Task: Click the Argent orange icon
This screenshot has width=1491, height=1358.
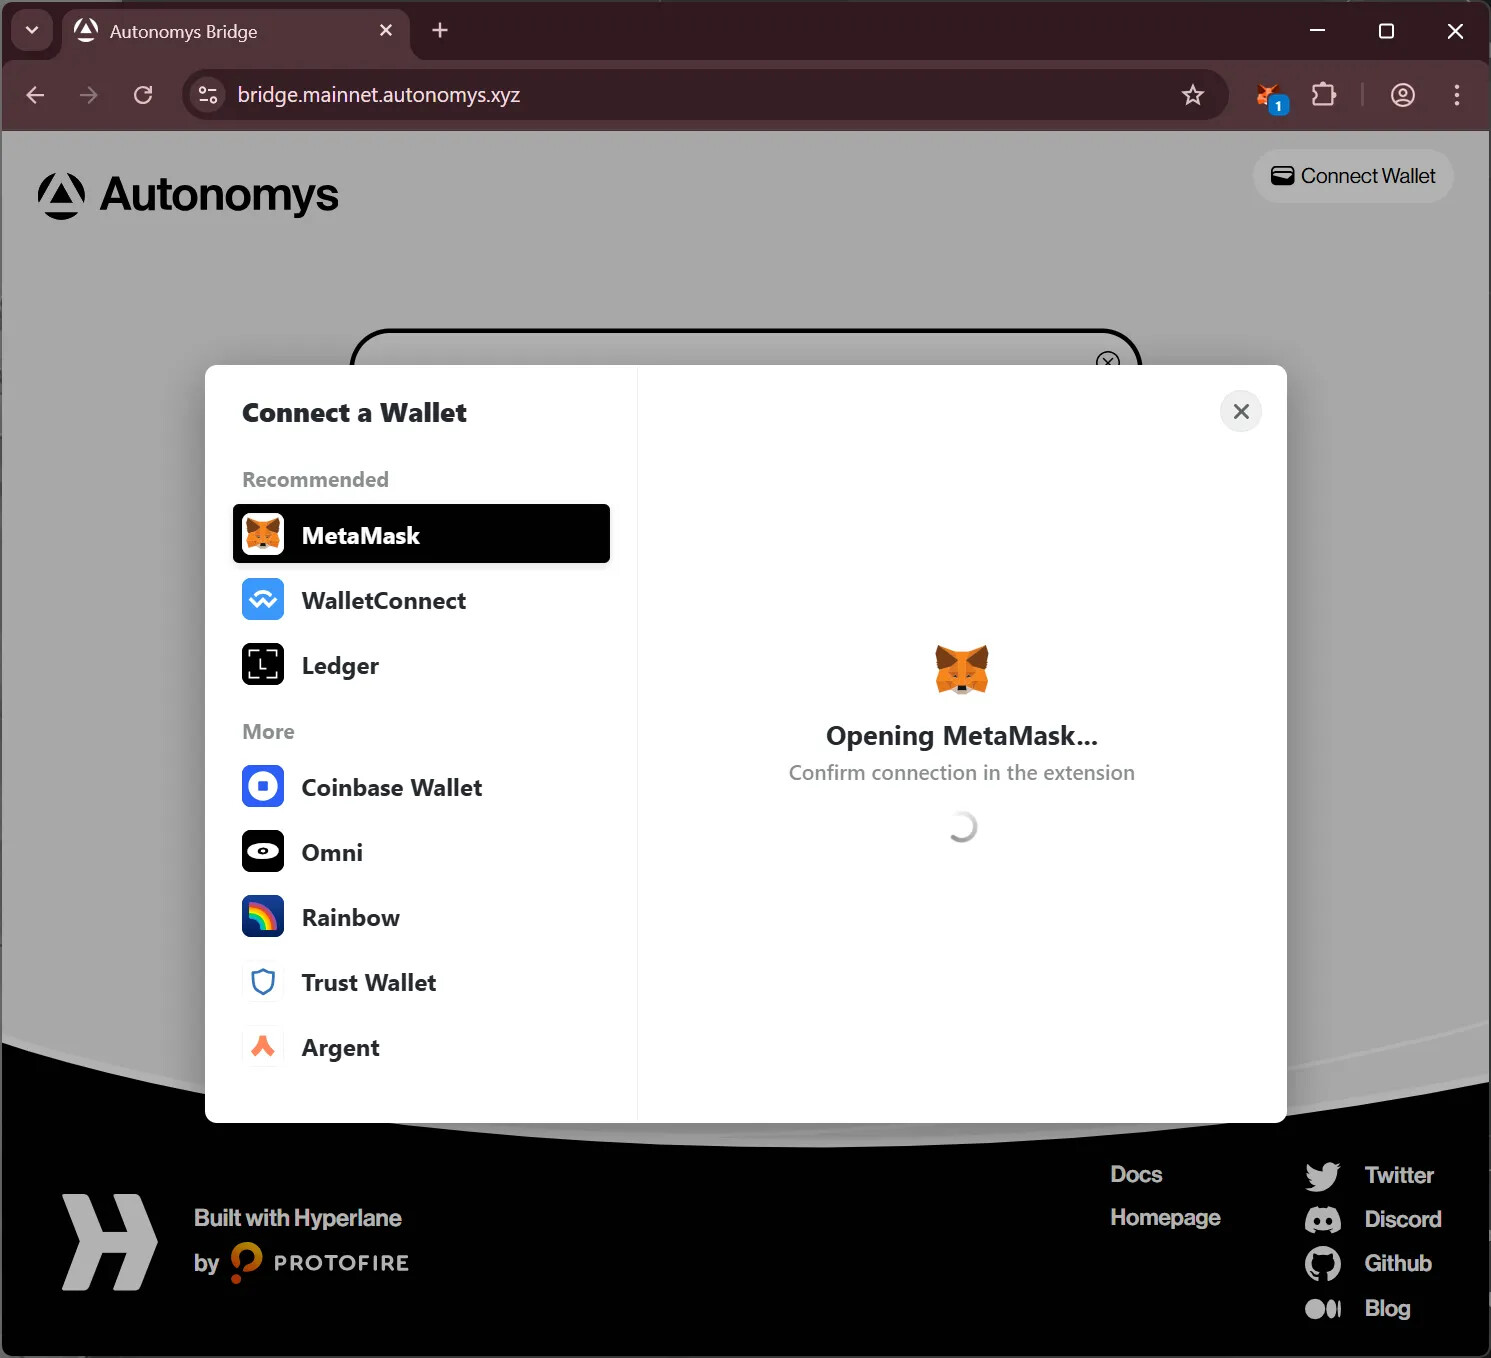Action: (x=263, y=1047)
